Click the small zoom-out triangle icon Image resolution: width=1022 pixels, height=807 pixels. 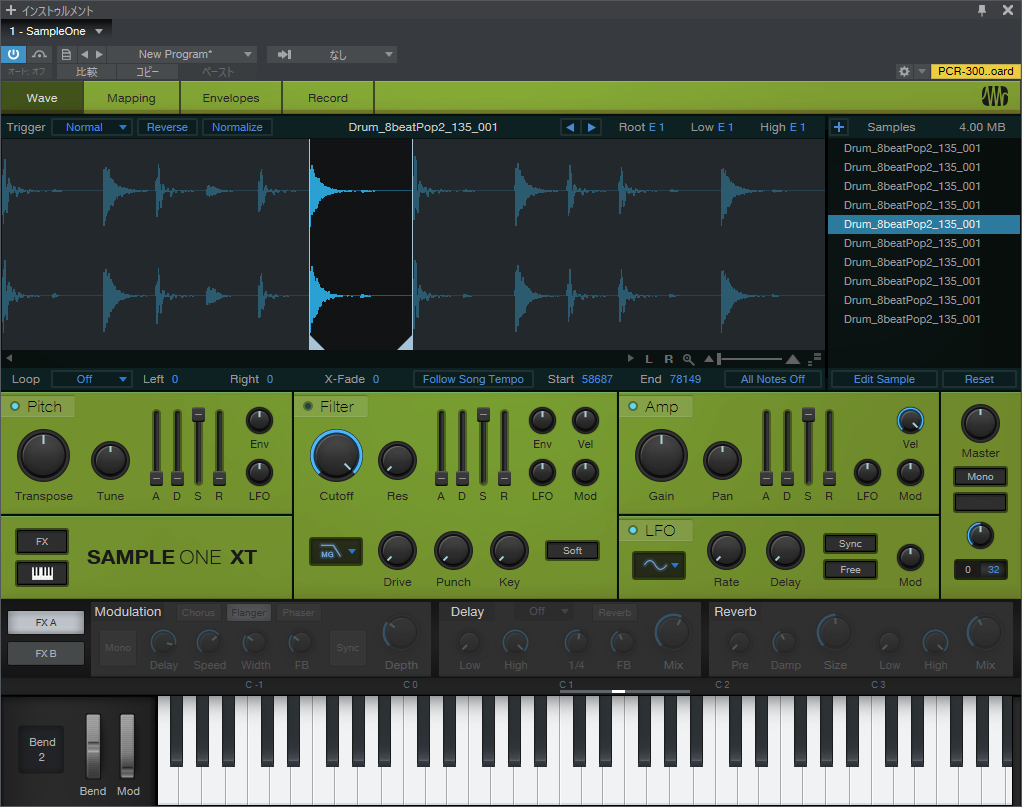[709, 359]
